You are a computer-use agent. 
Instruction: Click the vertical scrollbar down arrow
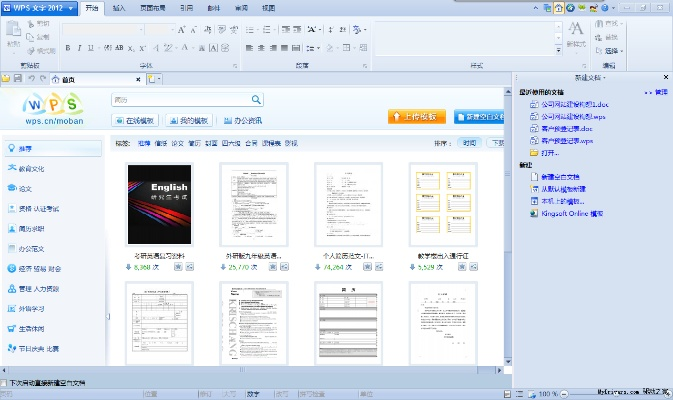click(508, 362)
